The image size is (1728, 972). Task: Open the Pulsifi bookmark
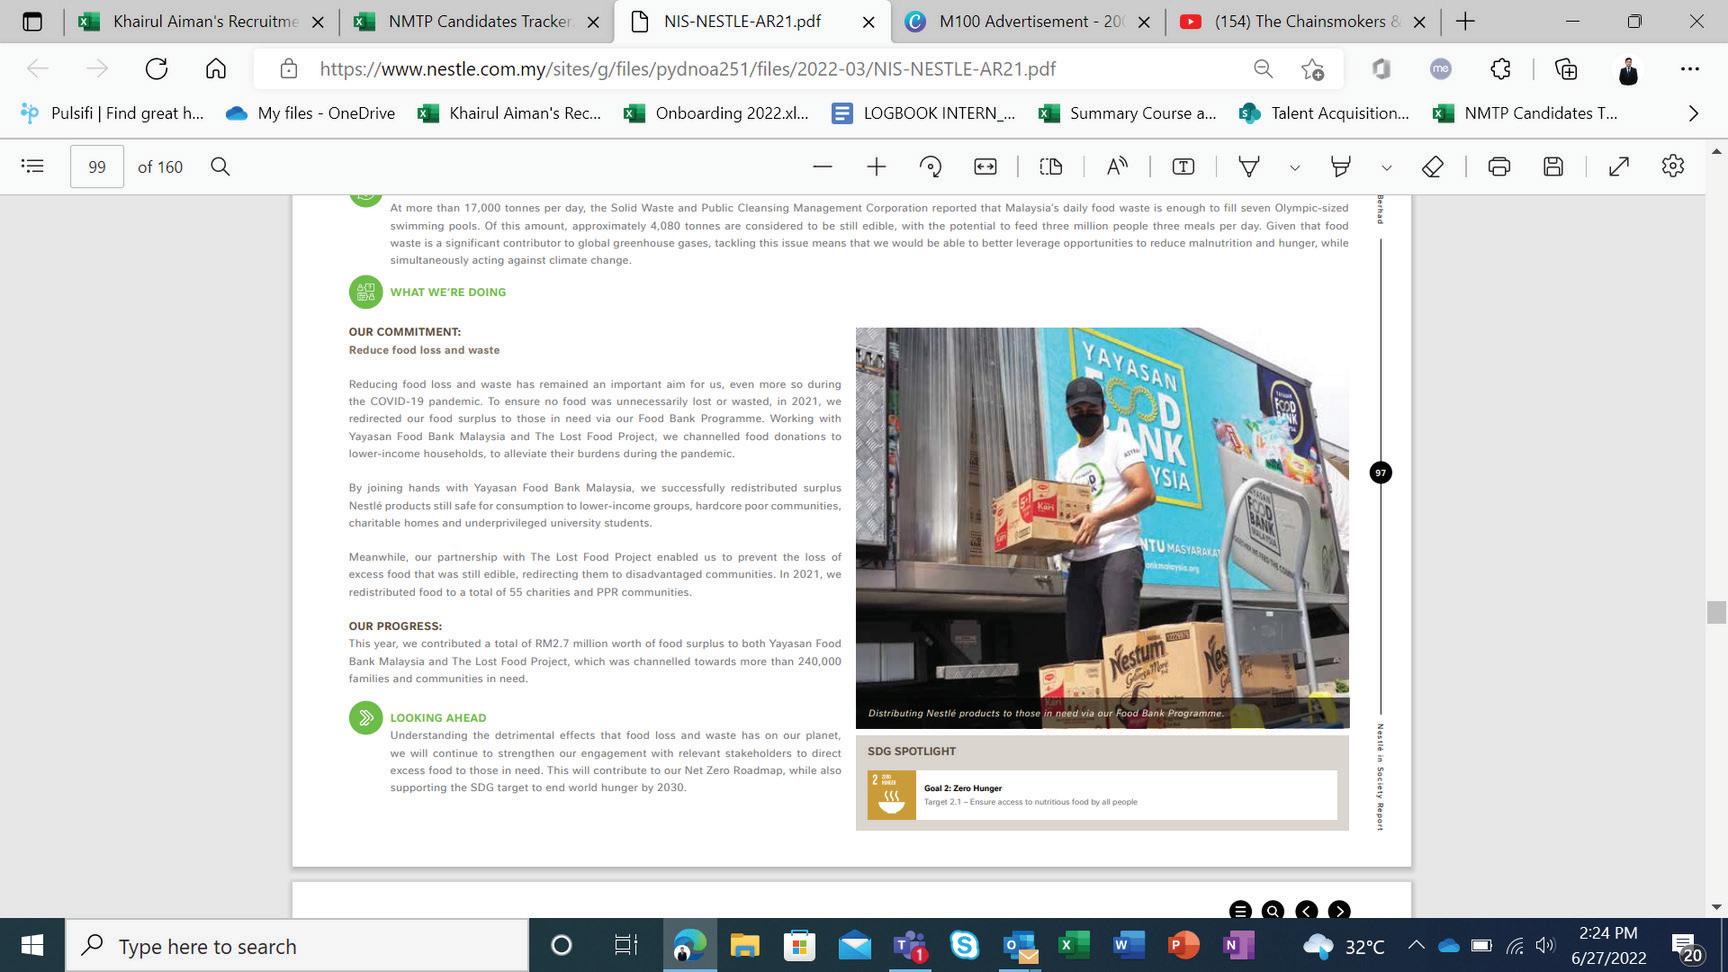[112, 113]
